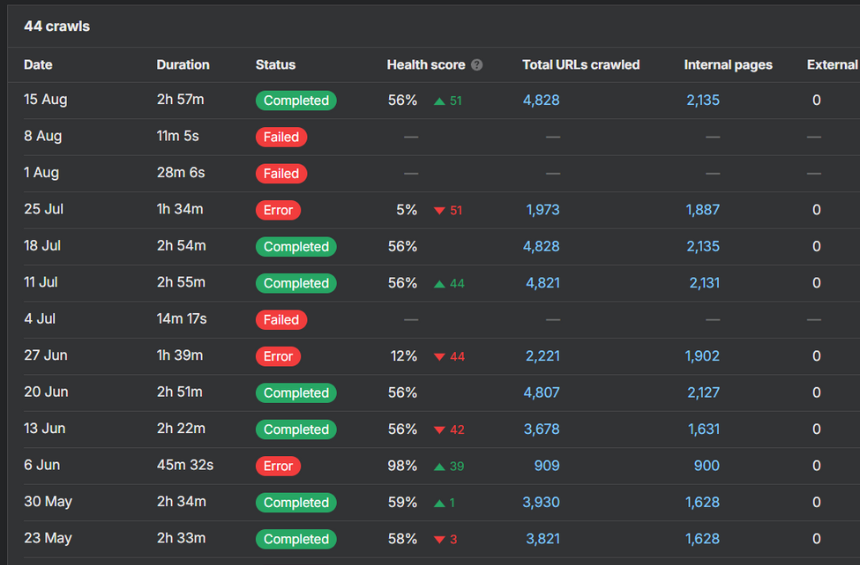Viewport: 860px width, 565px height.
Task: Click the 15 Aug date cell
Action: [46, 99]
